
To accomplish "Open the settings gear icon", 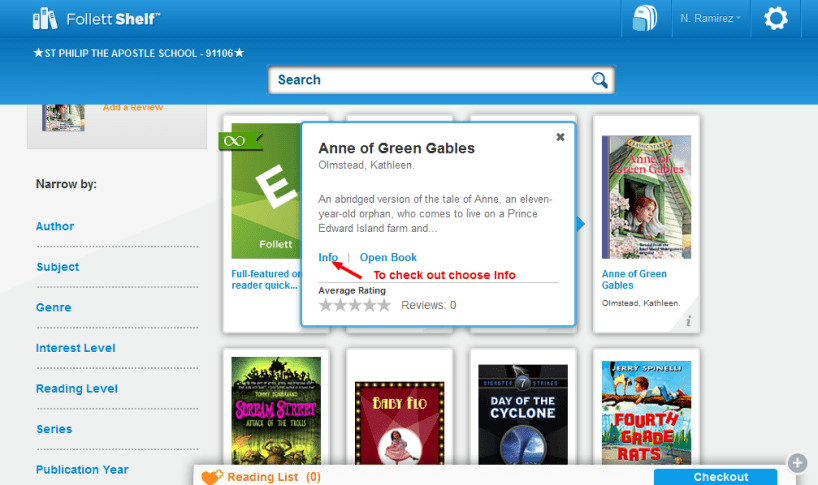I will click(x=776, y=18).
